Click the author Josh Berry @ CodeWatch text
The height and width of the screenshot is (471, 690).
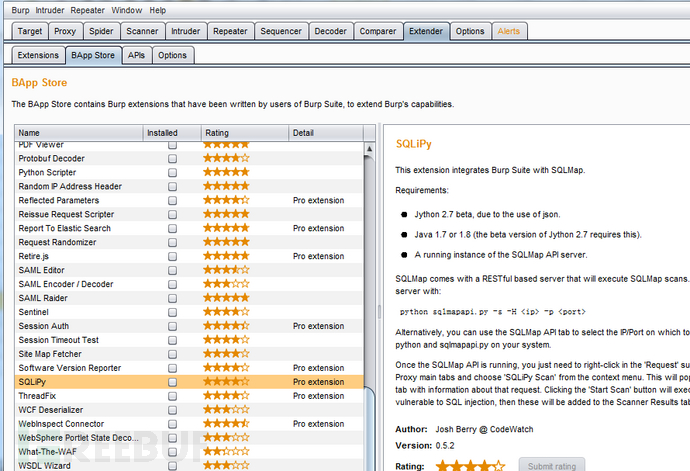(x=484, y=429)
